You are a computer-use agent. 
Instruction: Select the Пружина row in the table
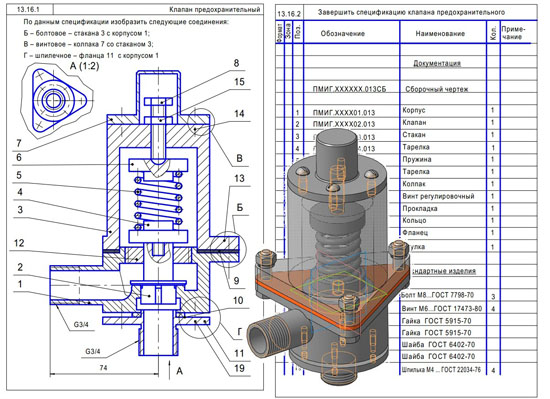pyautogui.click(x=406, y=160)
